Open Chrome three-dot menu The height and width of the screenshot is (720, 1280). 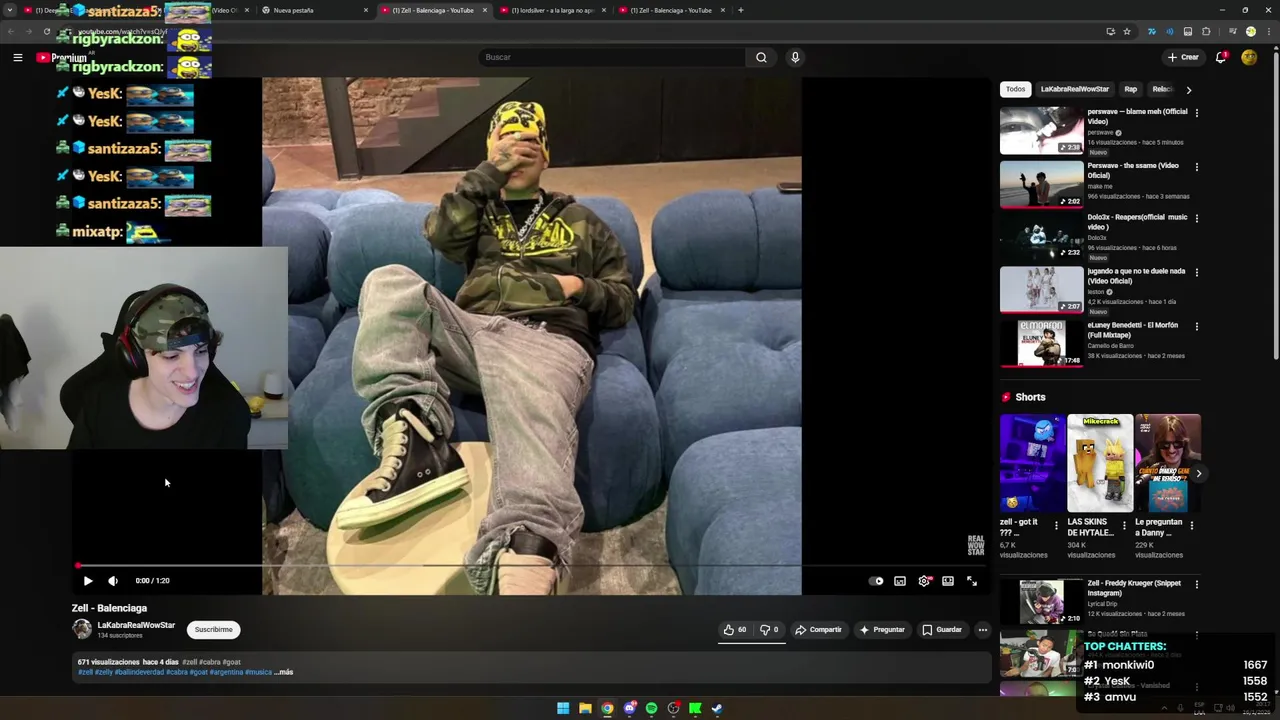point(1267,31)
